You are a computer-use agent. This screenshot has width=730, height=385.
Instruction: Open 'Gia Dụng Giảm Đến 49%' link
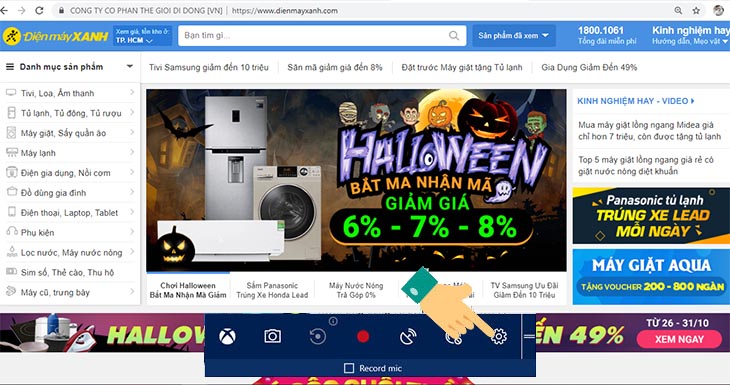[x=589, y=68]
